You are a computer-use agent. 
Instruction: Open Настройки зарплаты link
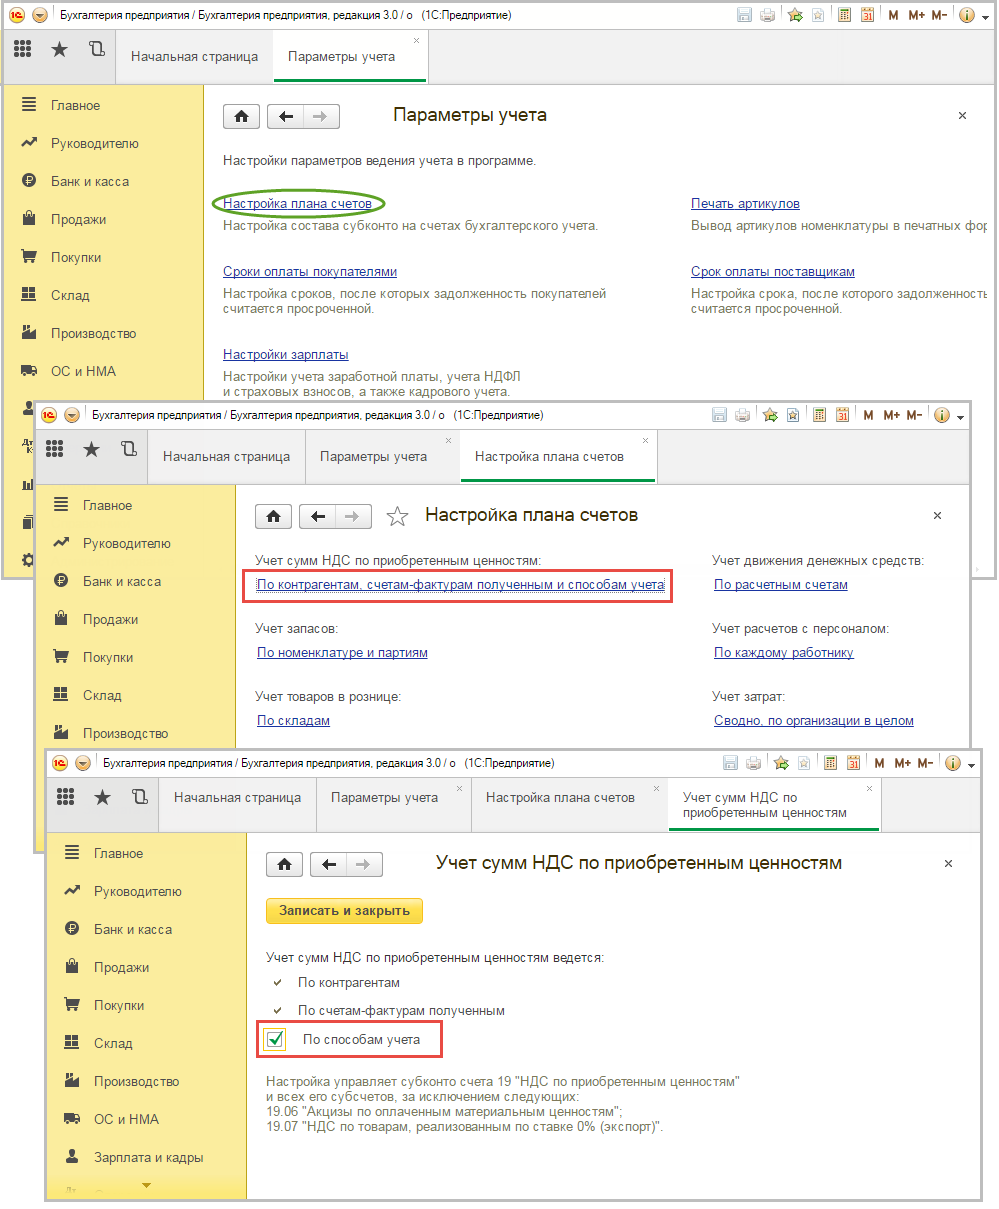pos(285,355)
